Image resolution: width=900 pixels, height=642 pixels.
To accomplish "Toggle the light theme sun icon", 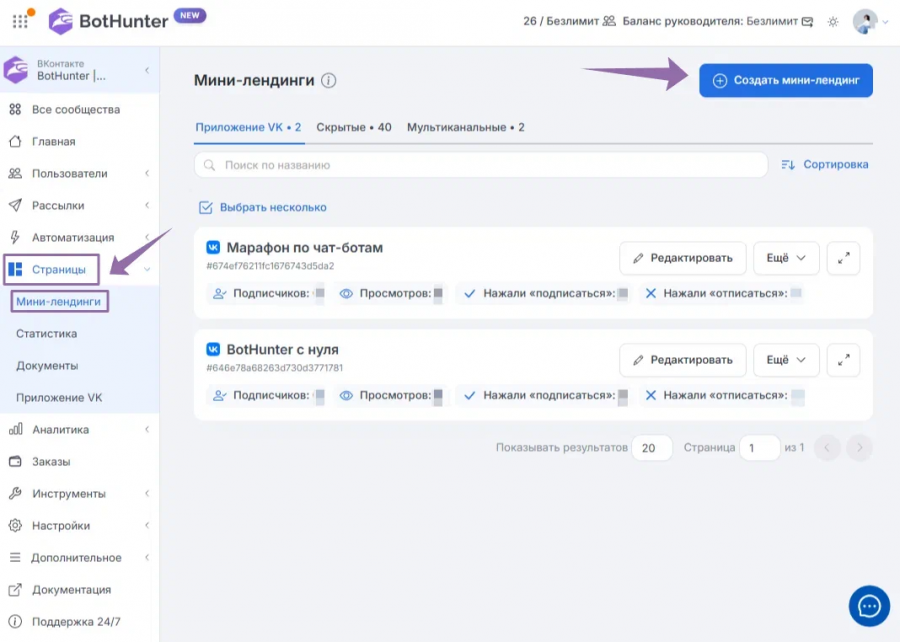I will point(833,22).
